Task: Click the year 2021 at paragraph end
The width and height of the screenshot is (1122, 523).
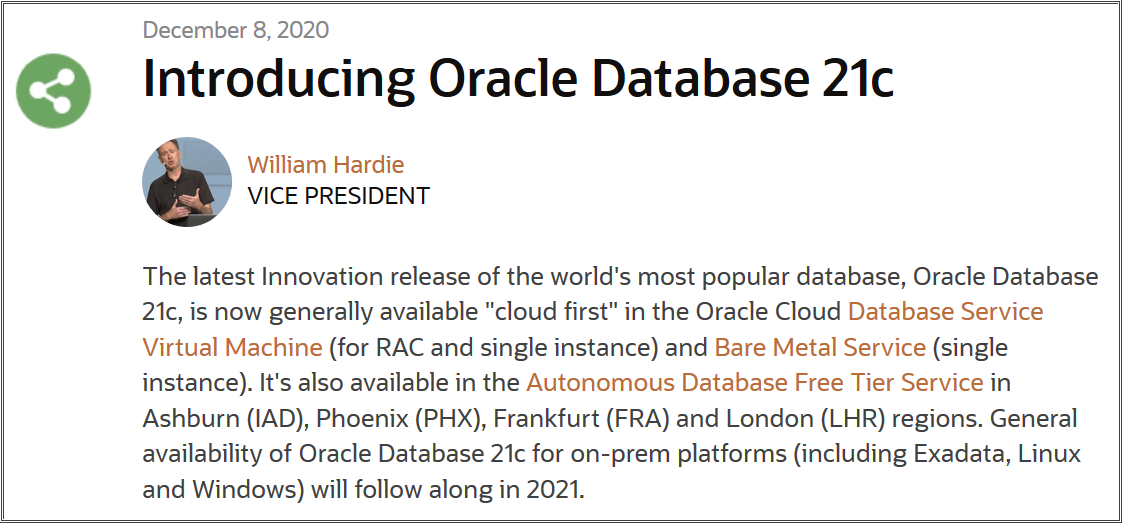Action: (x=550, y=488)
